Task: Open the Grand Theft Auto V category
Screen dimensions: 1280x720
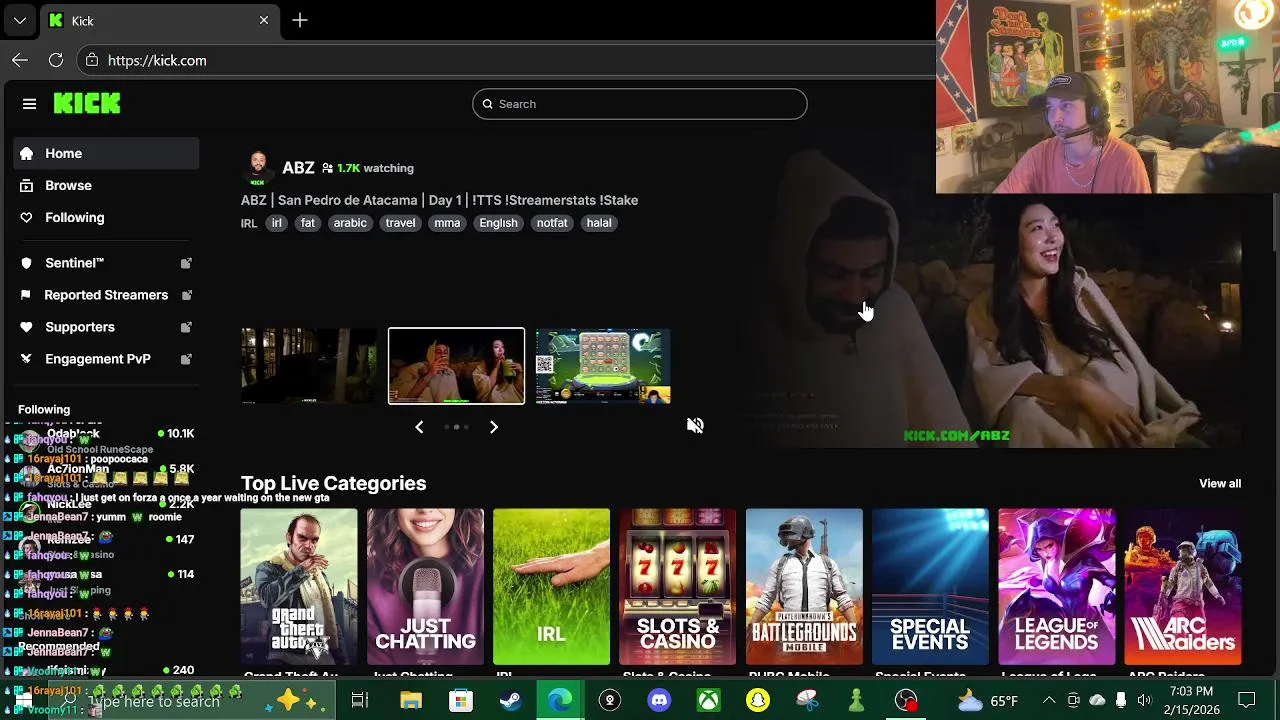Action: [x=298, y=587]
